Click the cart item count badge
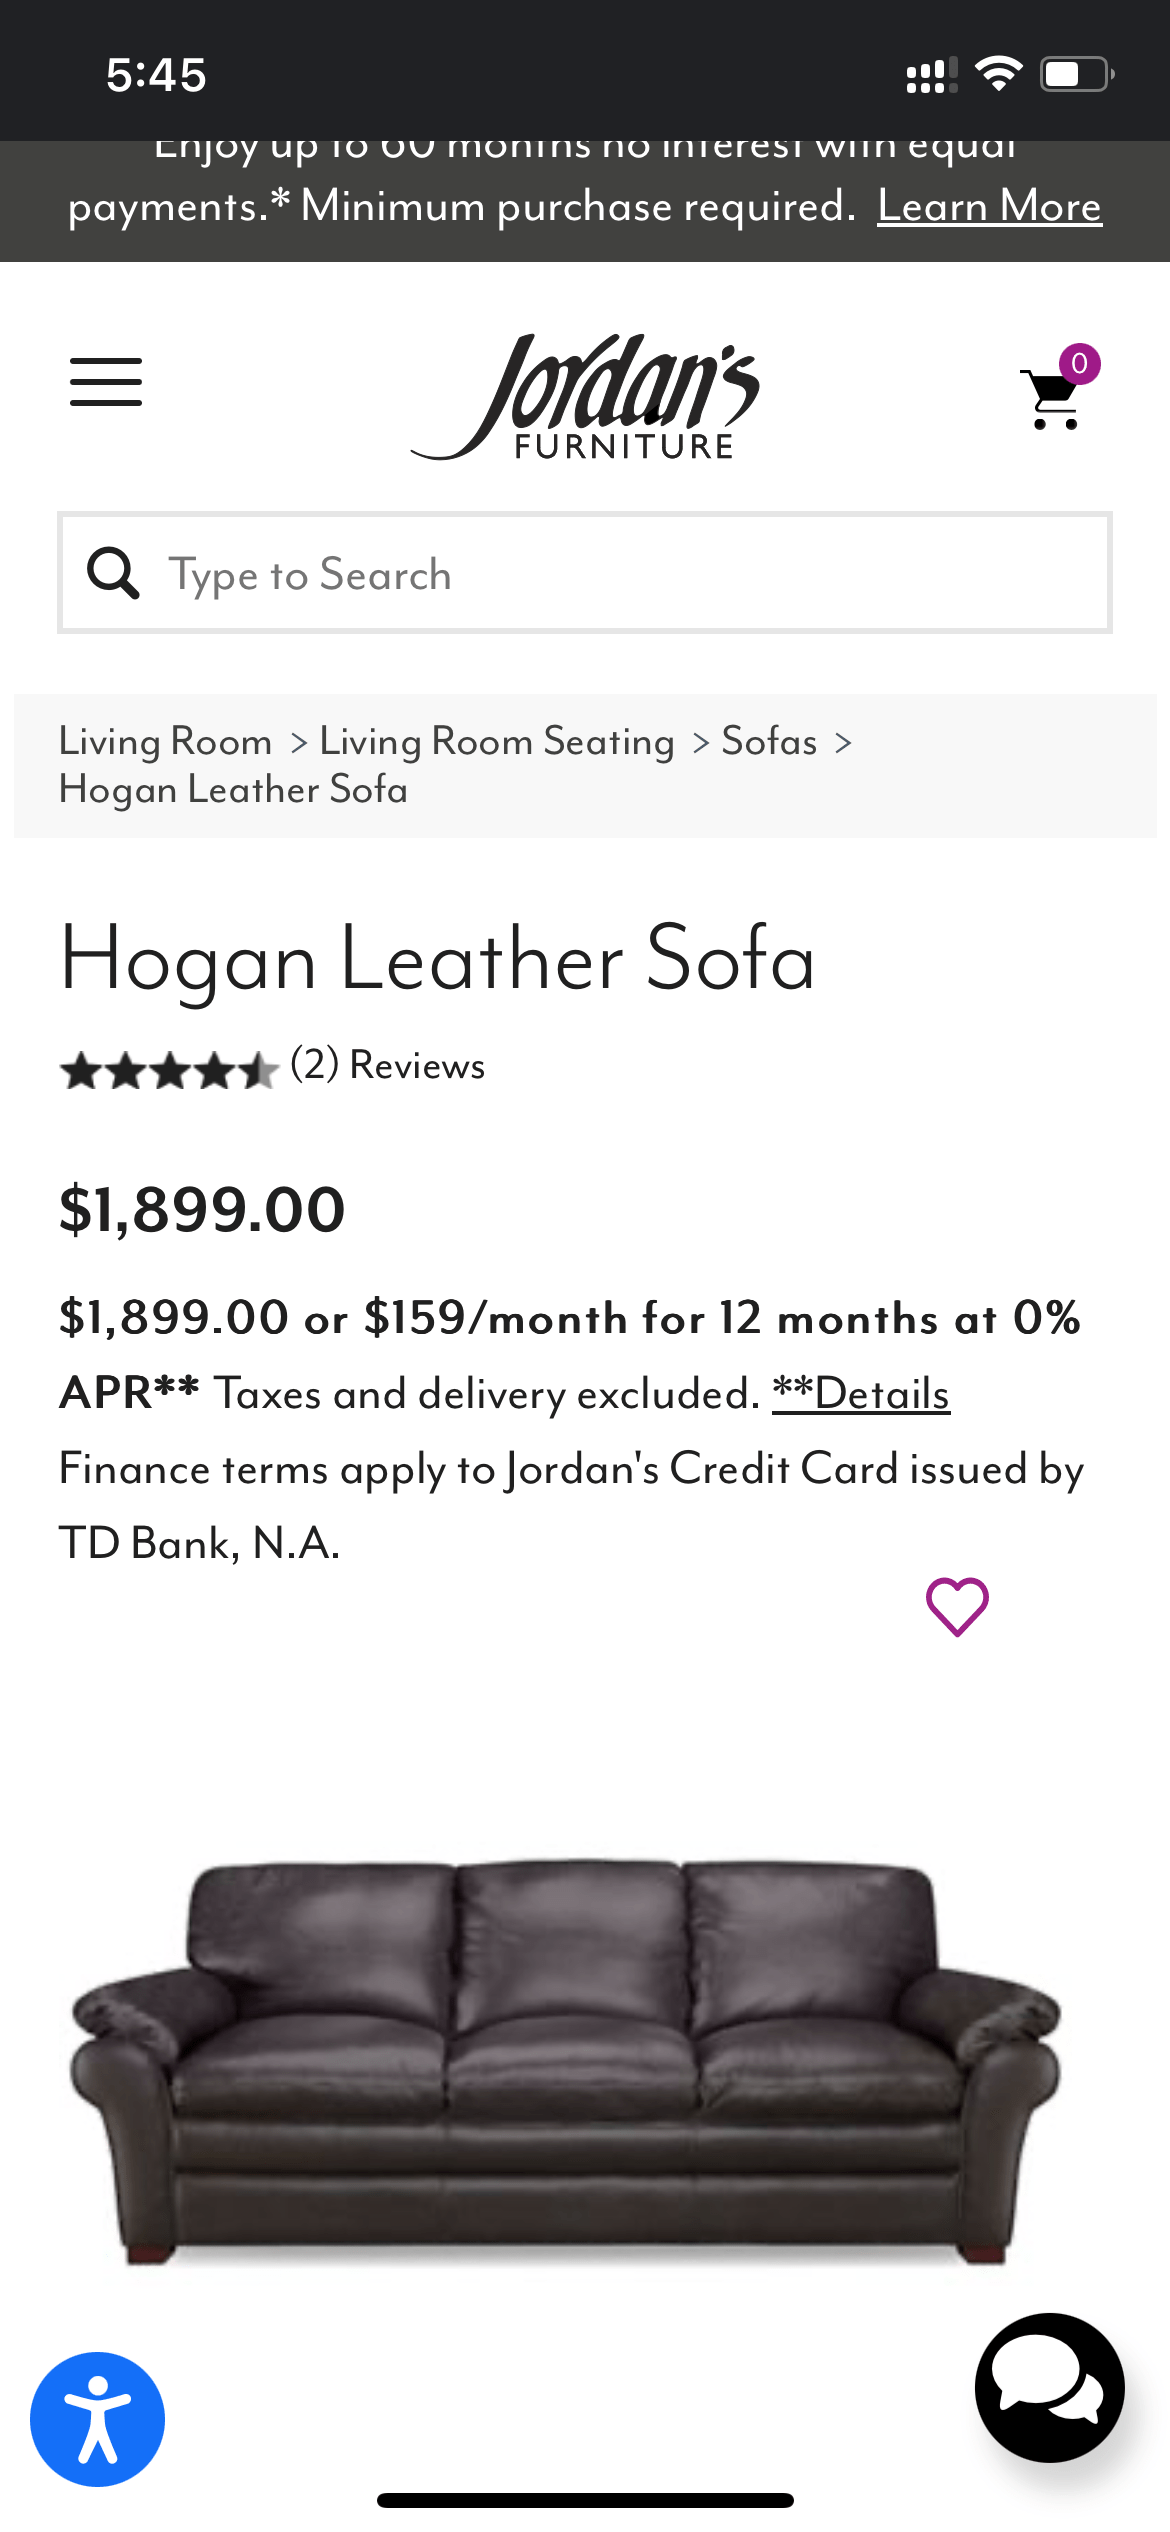 pyautogui.click(x=1078, y=364)
